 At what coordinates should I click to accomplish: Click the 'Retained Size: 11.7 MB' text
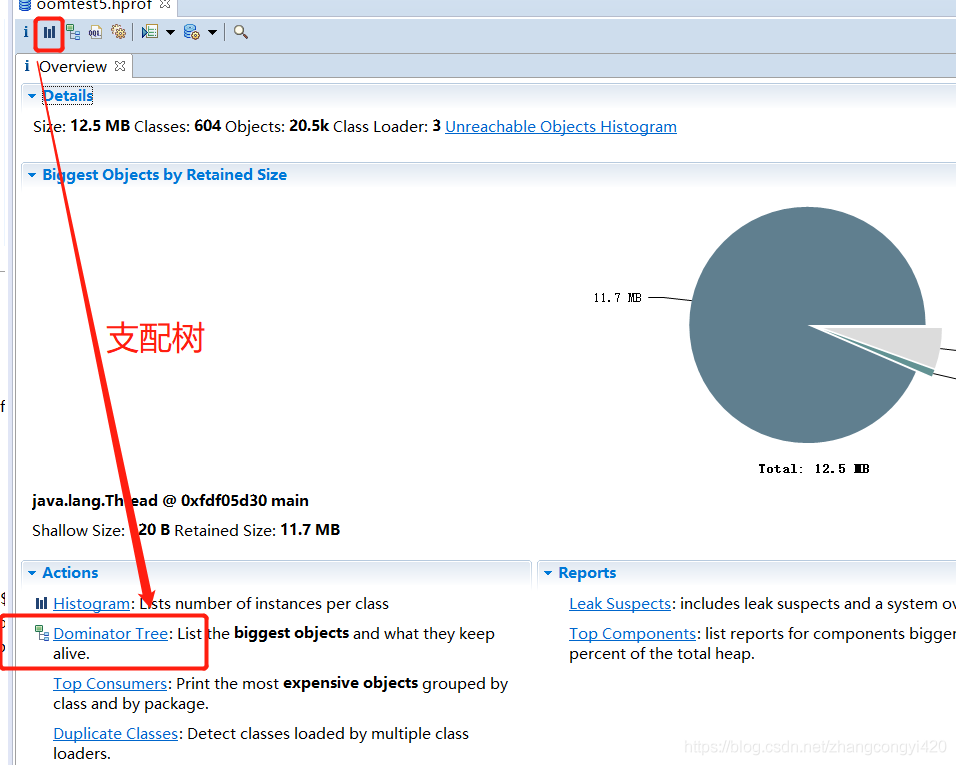point(257,530)
